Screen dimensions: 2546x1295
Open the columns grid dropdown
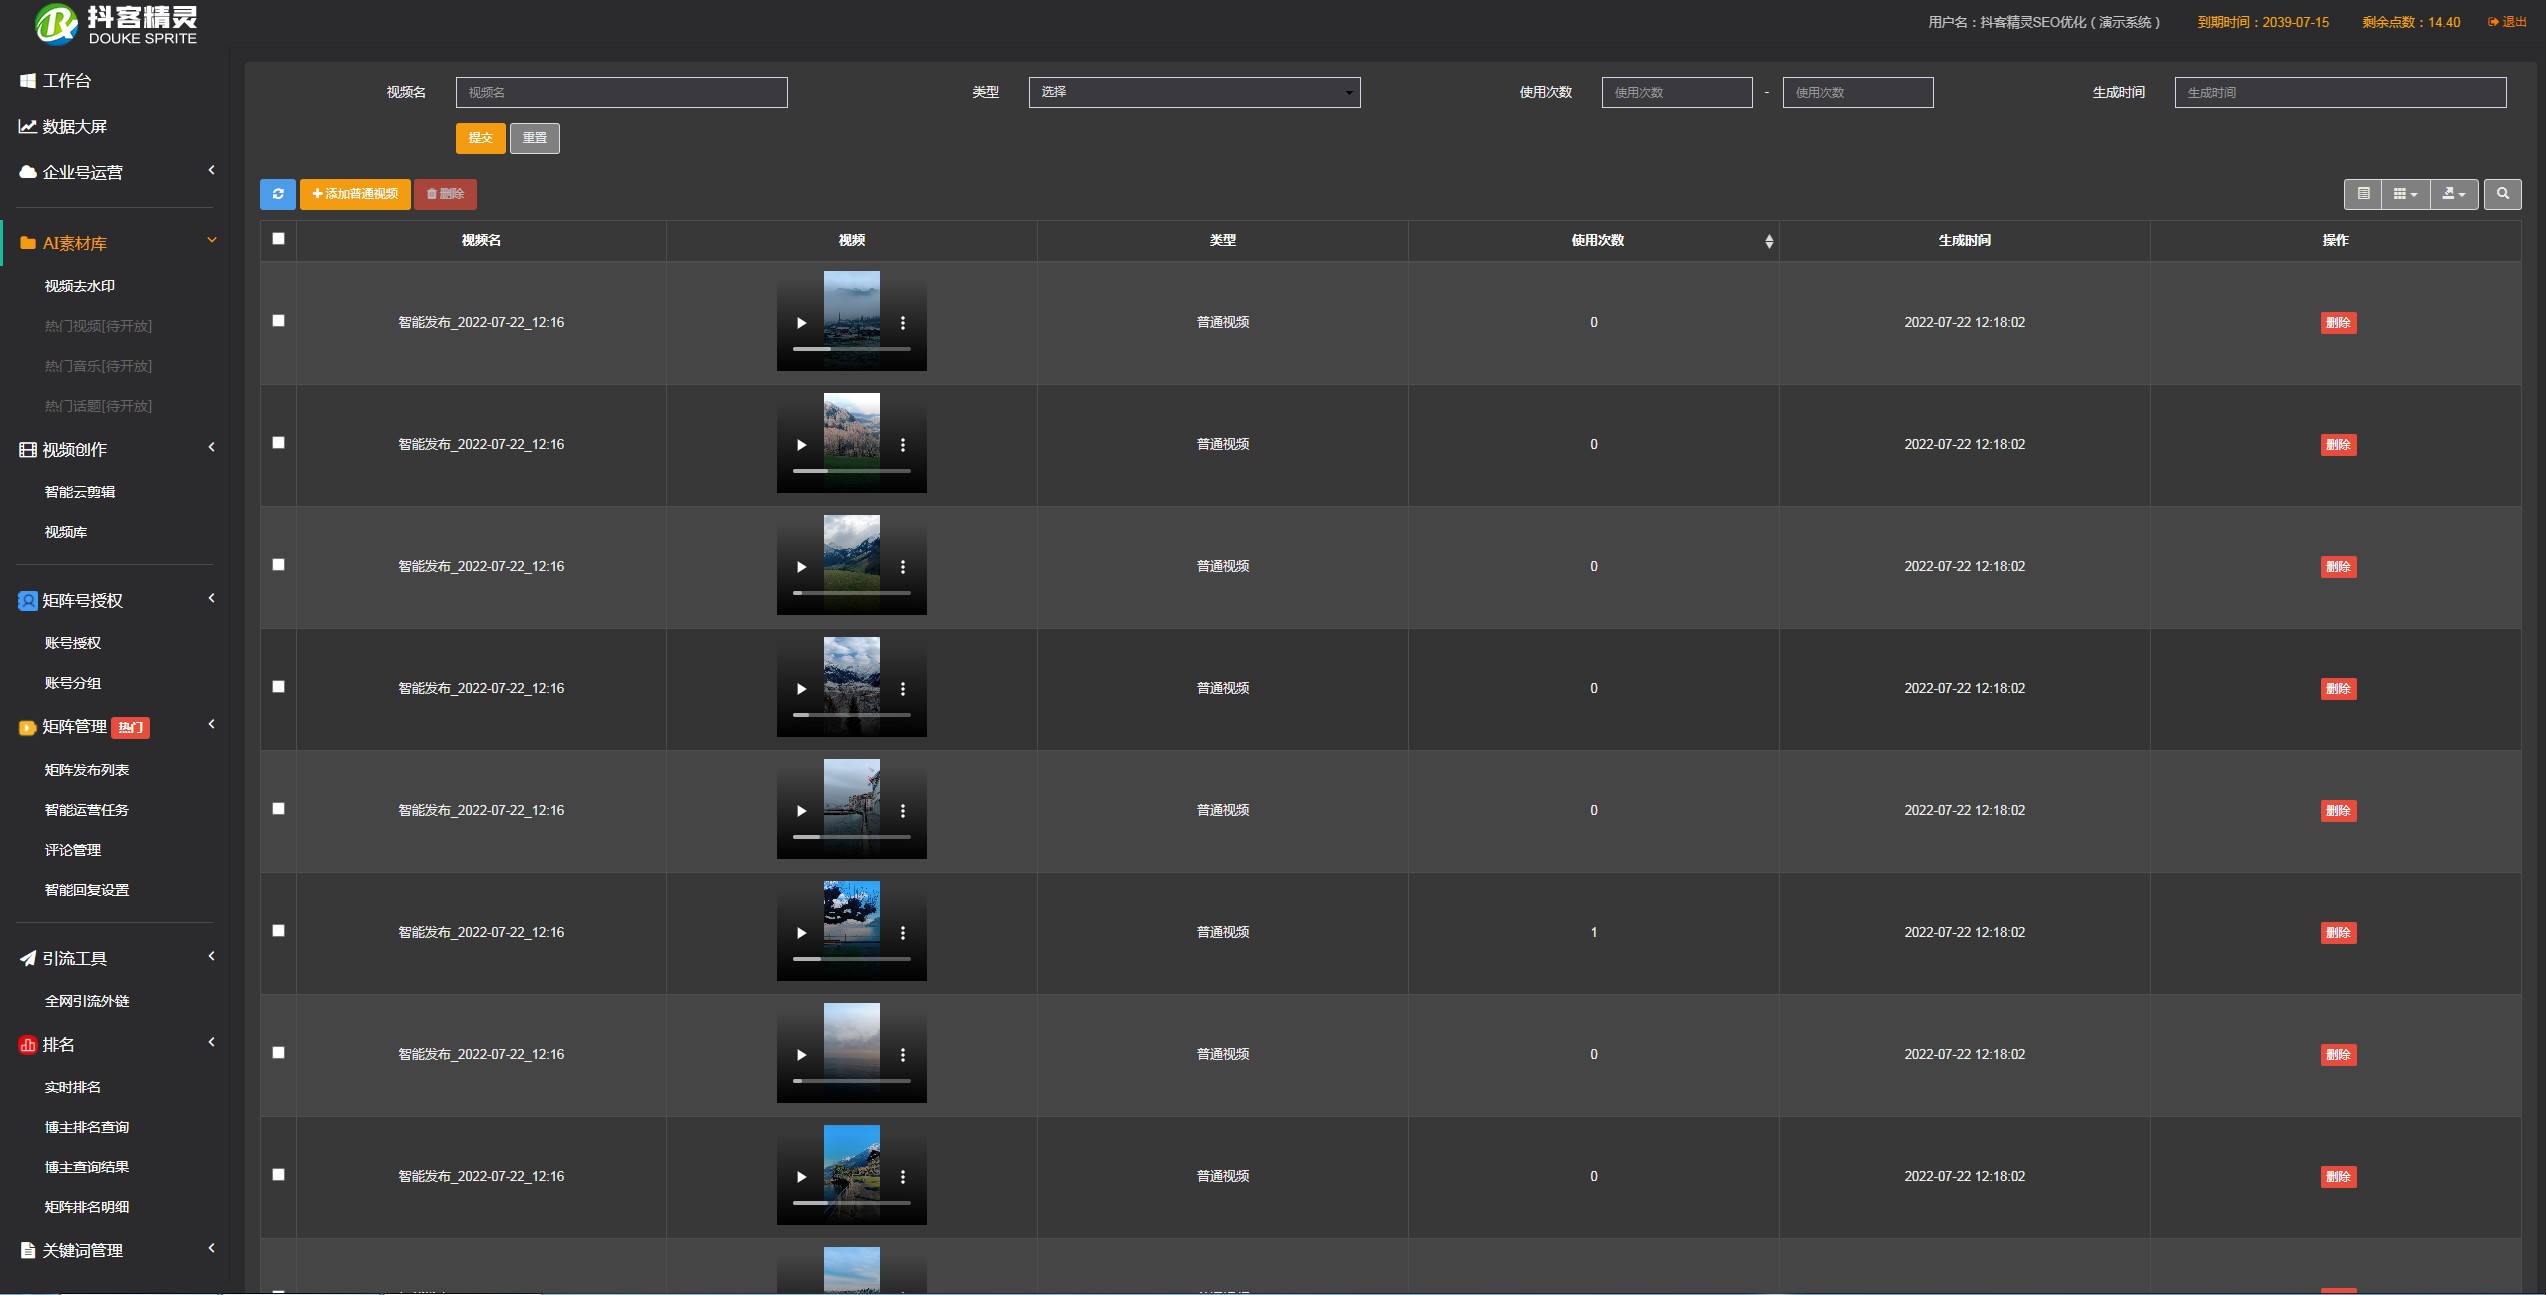click(x=2405, y=194)
